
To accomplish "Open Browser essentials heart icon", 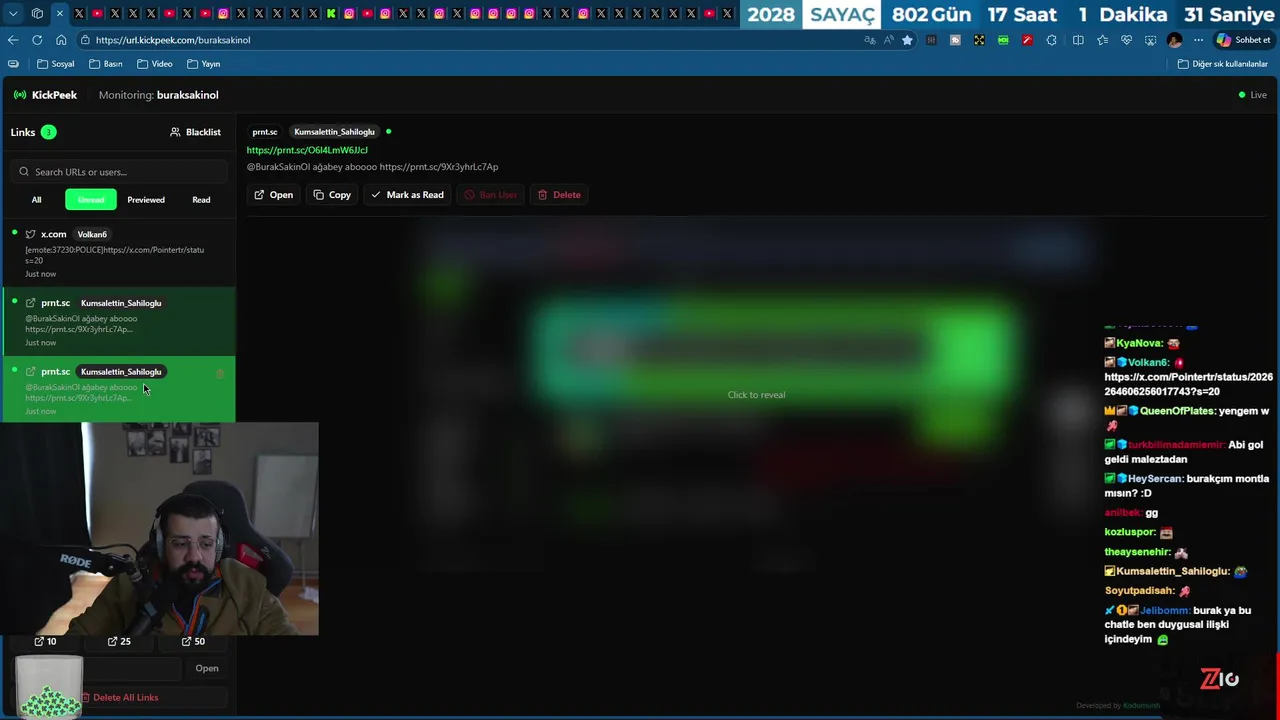I will click(1126, 40).
